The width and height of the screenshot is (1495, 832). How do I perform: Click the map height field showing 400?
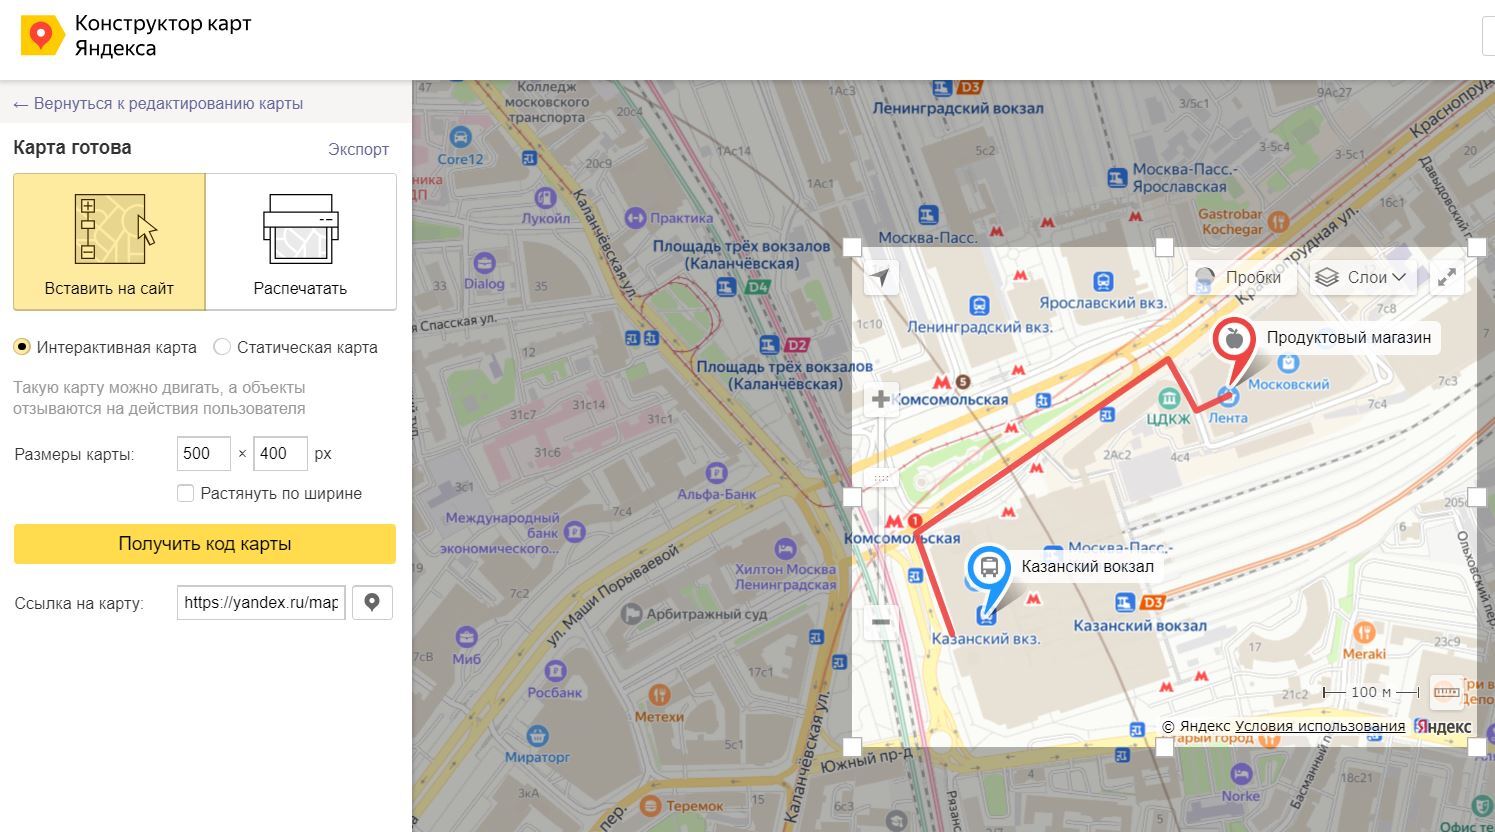(x=280, y=454)
